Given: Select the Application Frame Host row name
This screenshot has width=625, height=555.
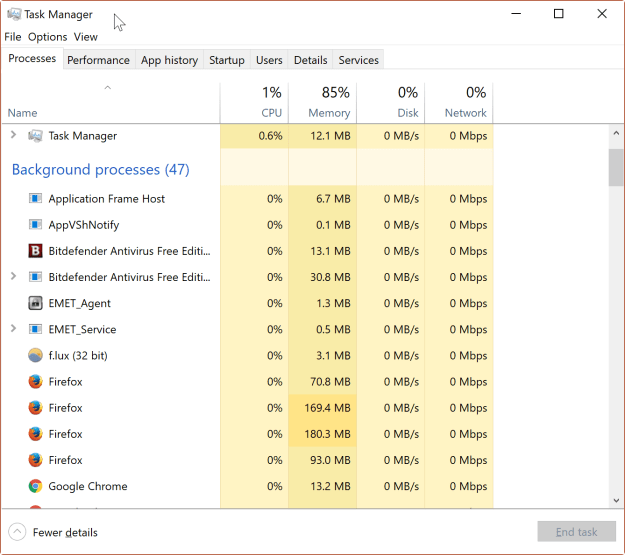Looking at the screenshot, I should [106, 199].
